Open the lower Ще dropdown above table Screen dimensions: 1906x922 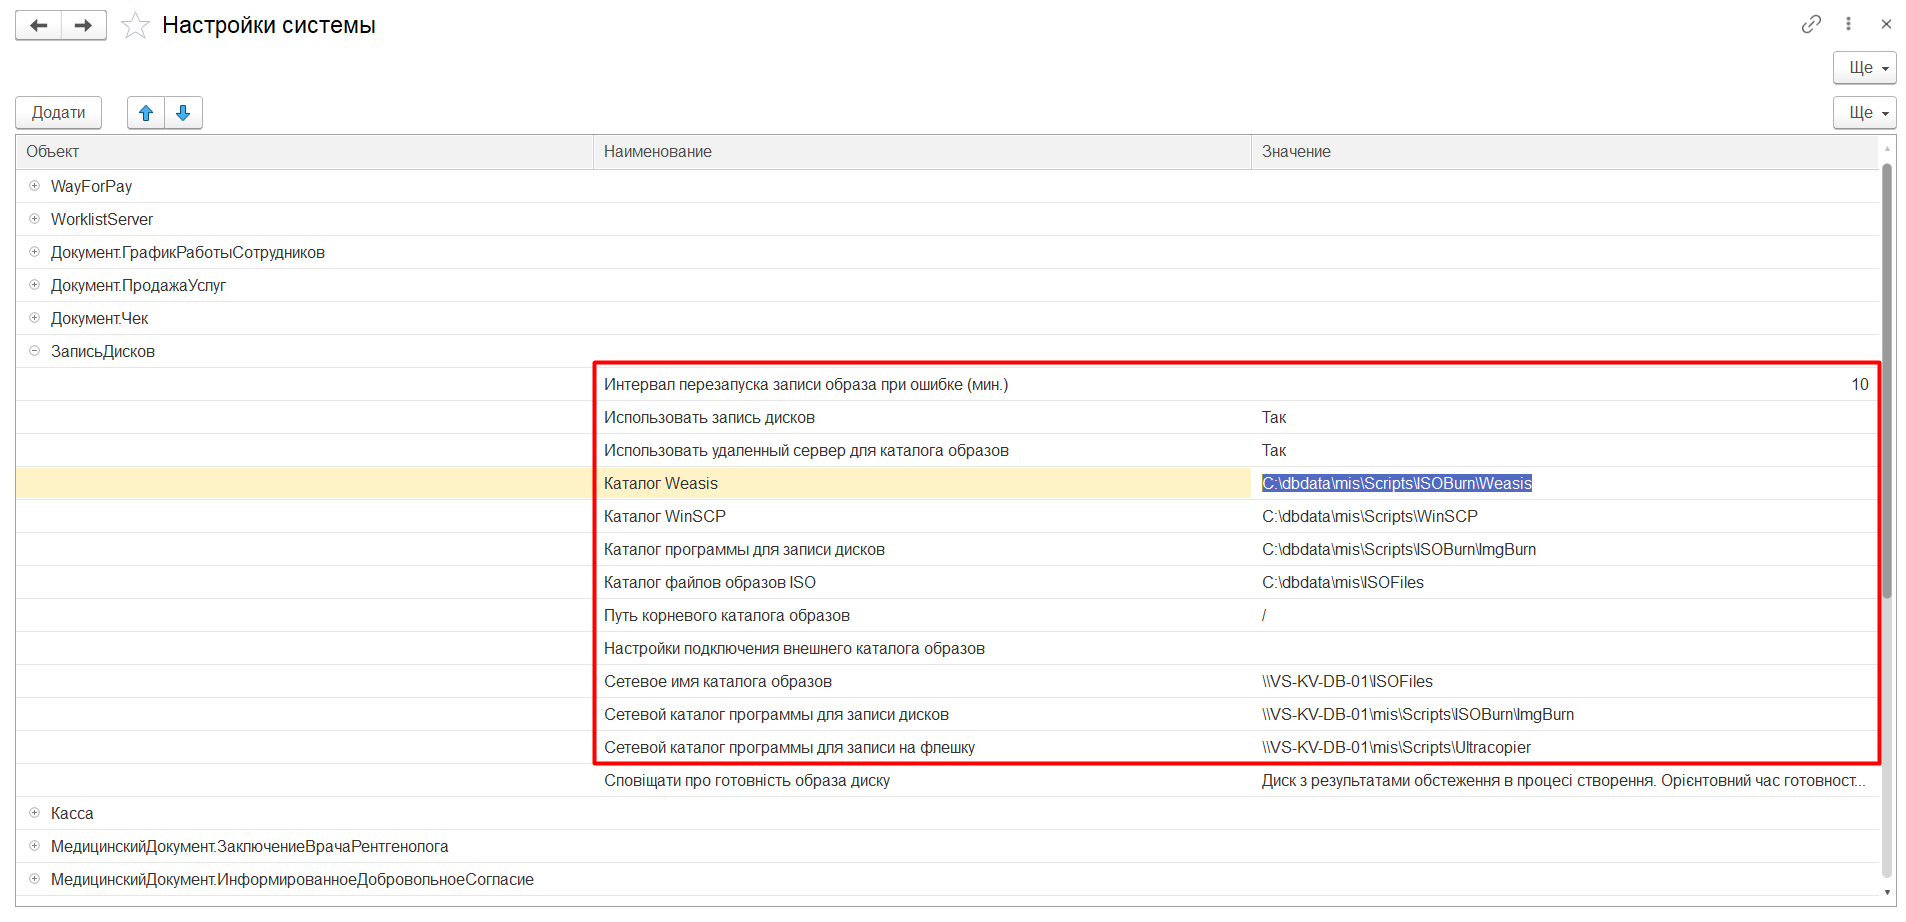tap(1864, 113)
